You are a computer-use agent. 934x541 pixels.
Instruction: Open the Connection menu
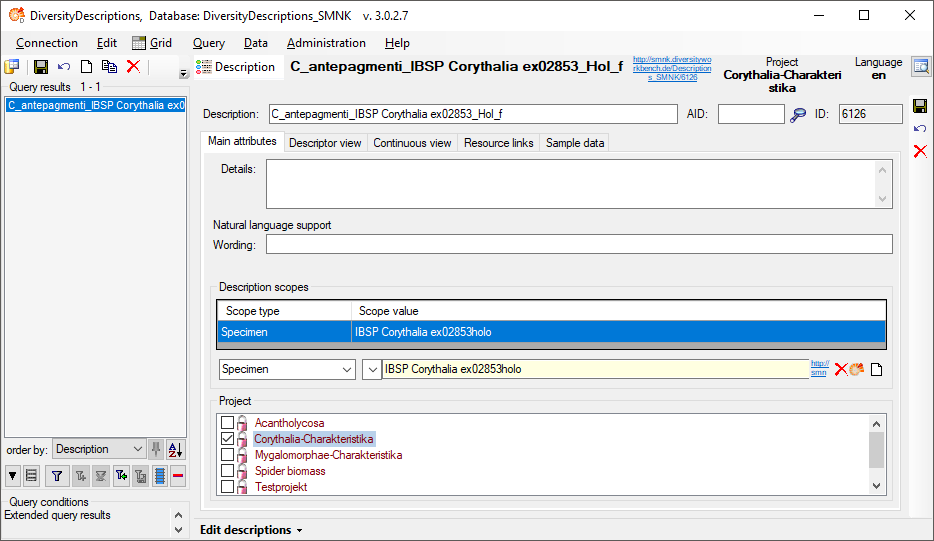pos(47,43)
